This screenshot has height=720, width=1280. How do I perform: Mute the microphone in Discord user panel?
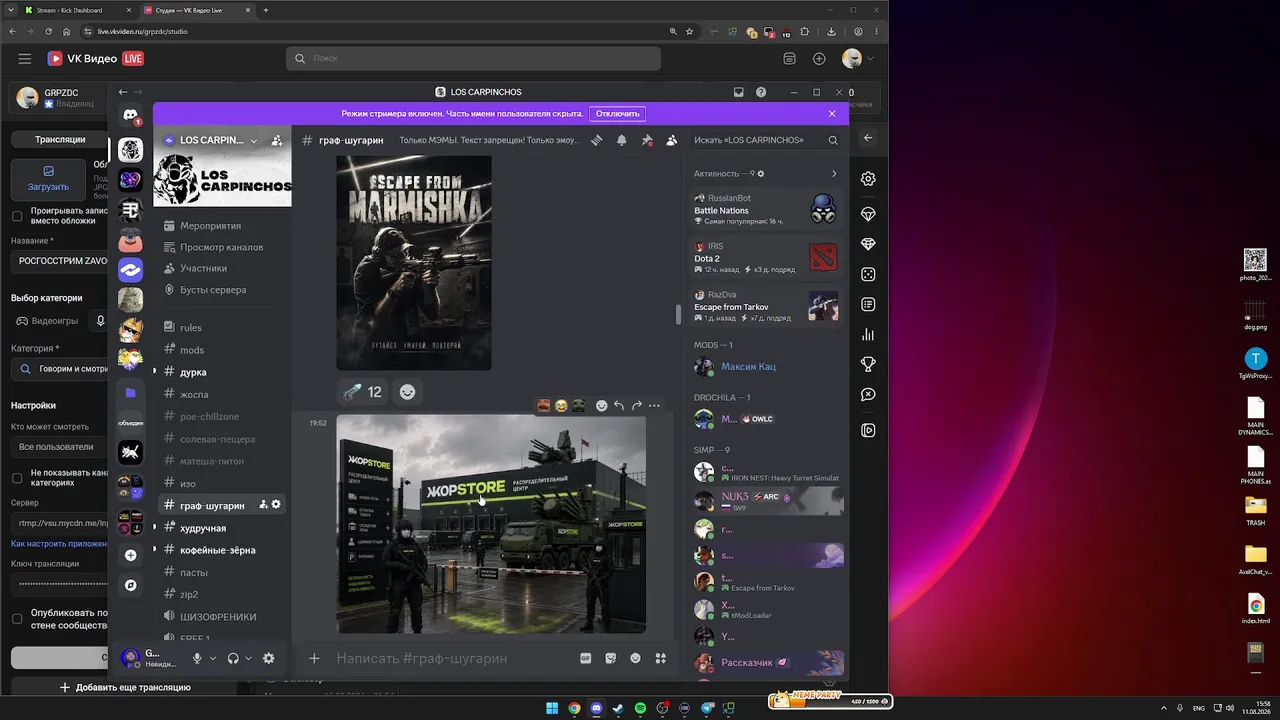click(x=198, y=658)
